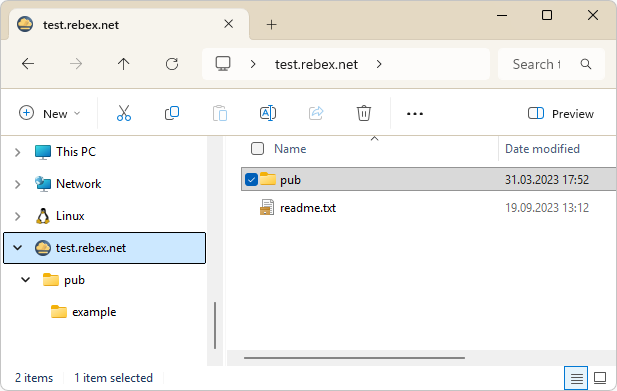This screenshot has width=617, height=391.
Task: Click the Share arrow icon
Action: pyautogui.click(x=316, y=113)
